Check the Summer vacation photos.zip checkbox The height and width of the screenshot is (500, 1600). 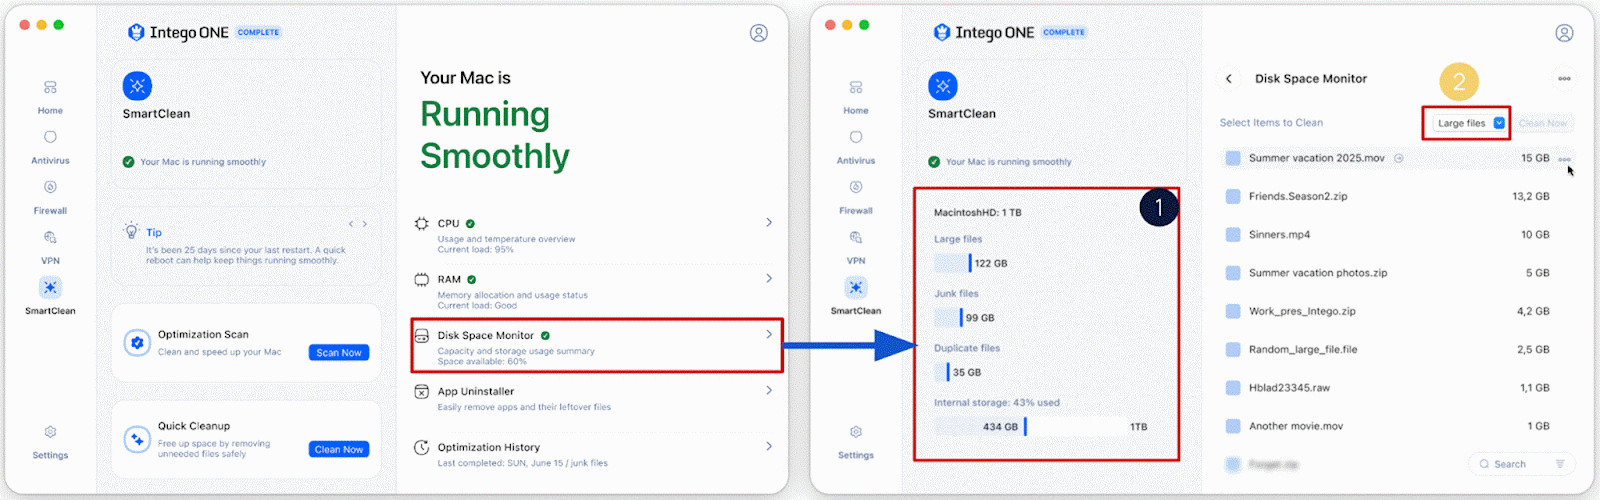click(1233, 273)
